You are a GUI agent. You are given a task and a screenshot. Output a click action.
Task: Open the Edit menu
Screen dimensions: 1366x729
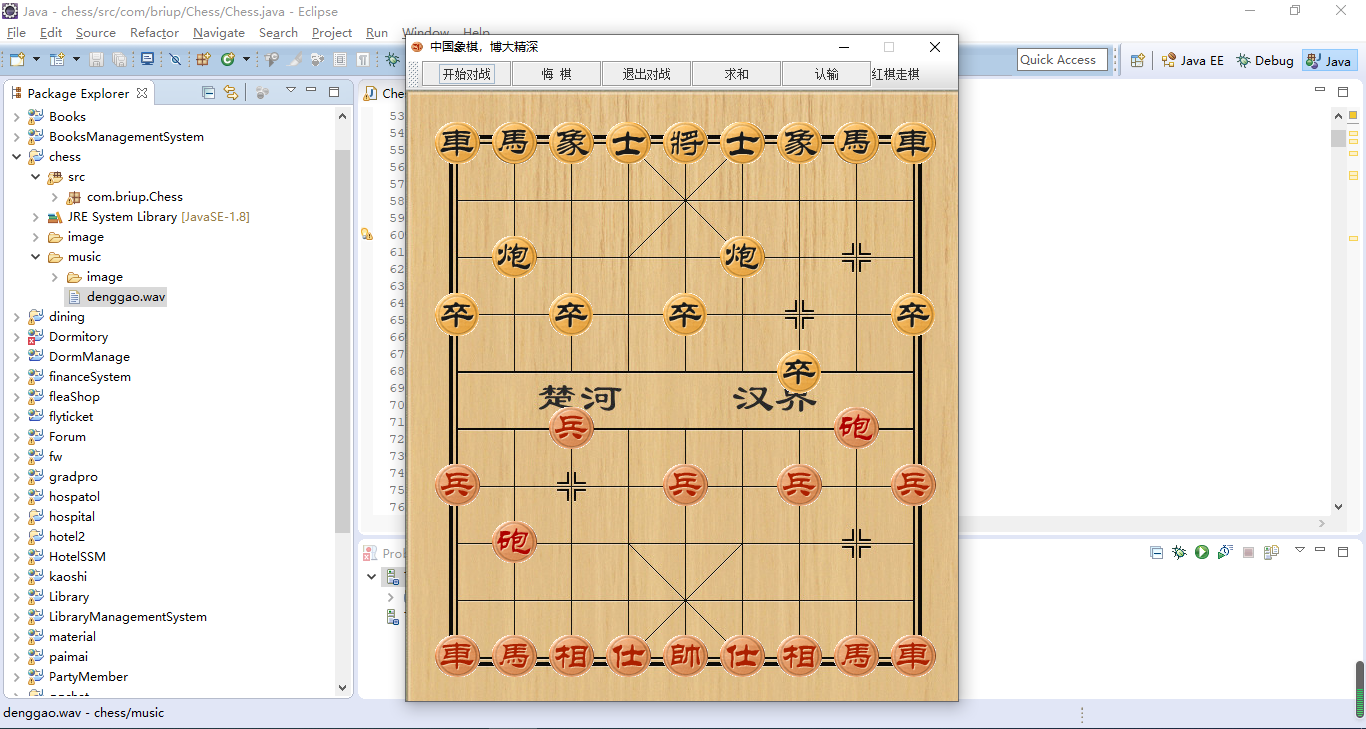(x=51, y=33)
